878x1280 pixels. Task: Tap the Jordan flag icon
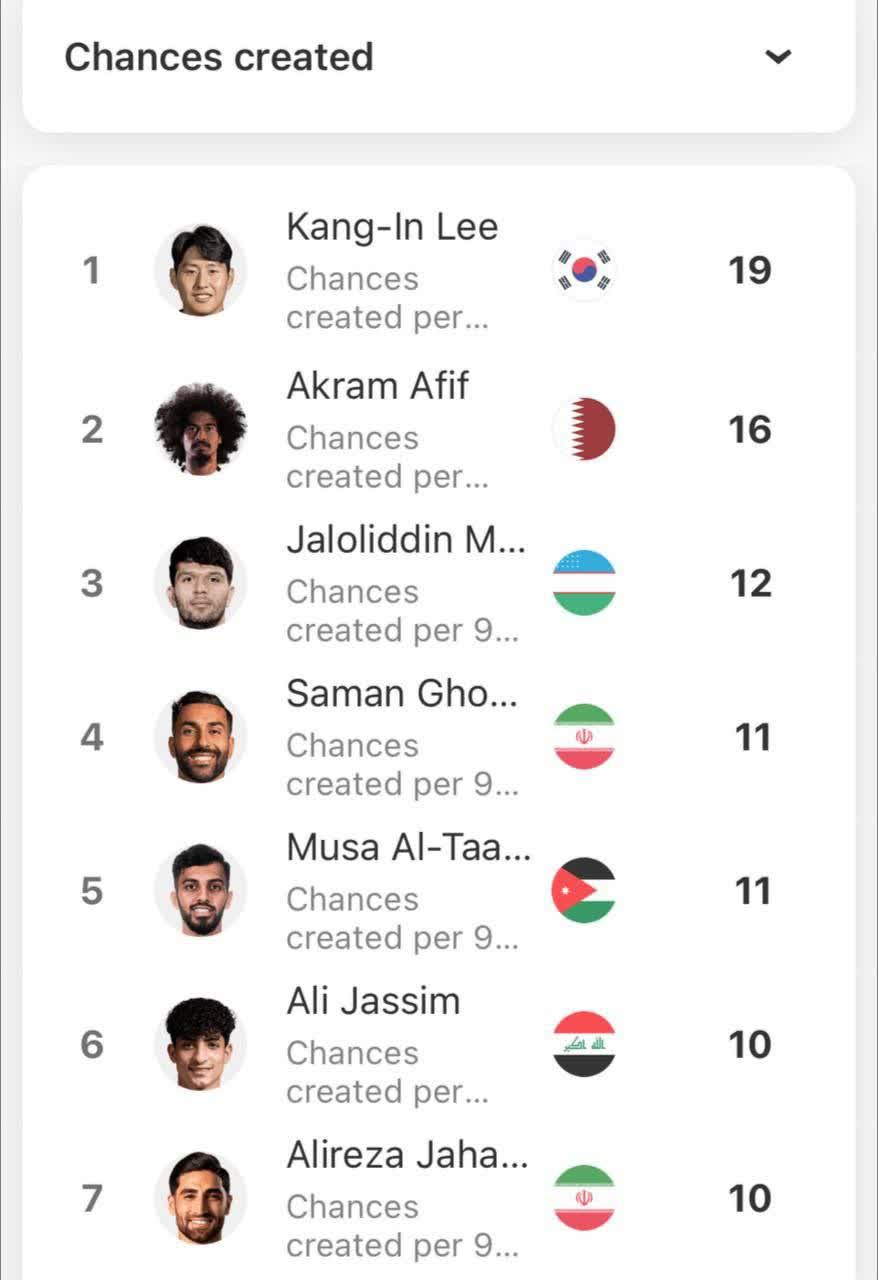(584, 890)
